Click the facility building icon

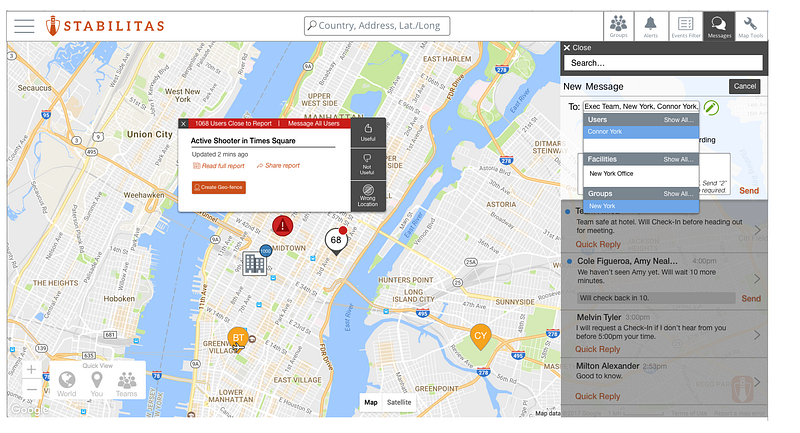[x=254, y=263]
